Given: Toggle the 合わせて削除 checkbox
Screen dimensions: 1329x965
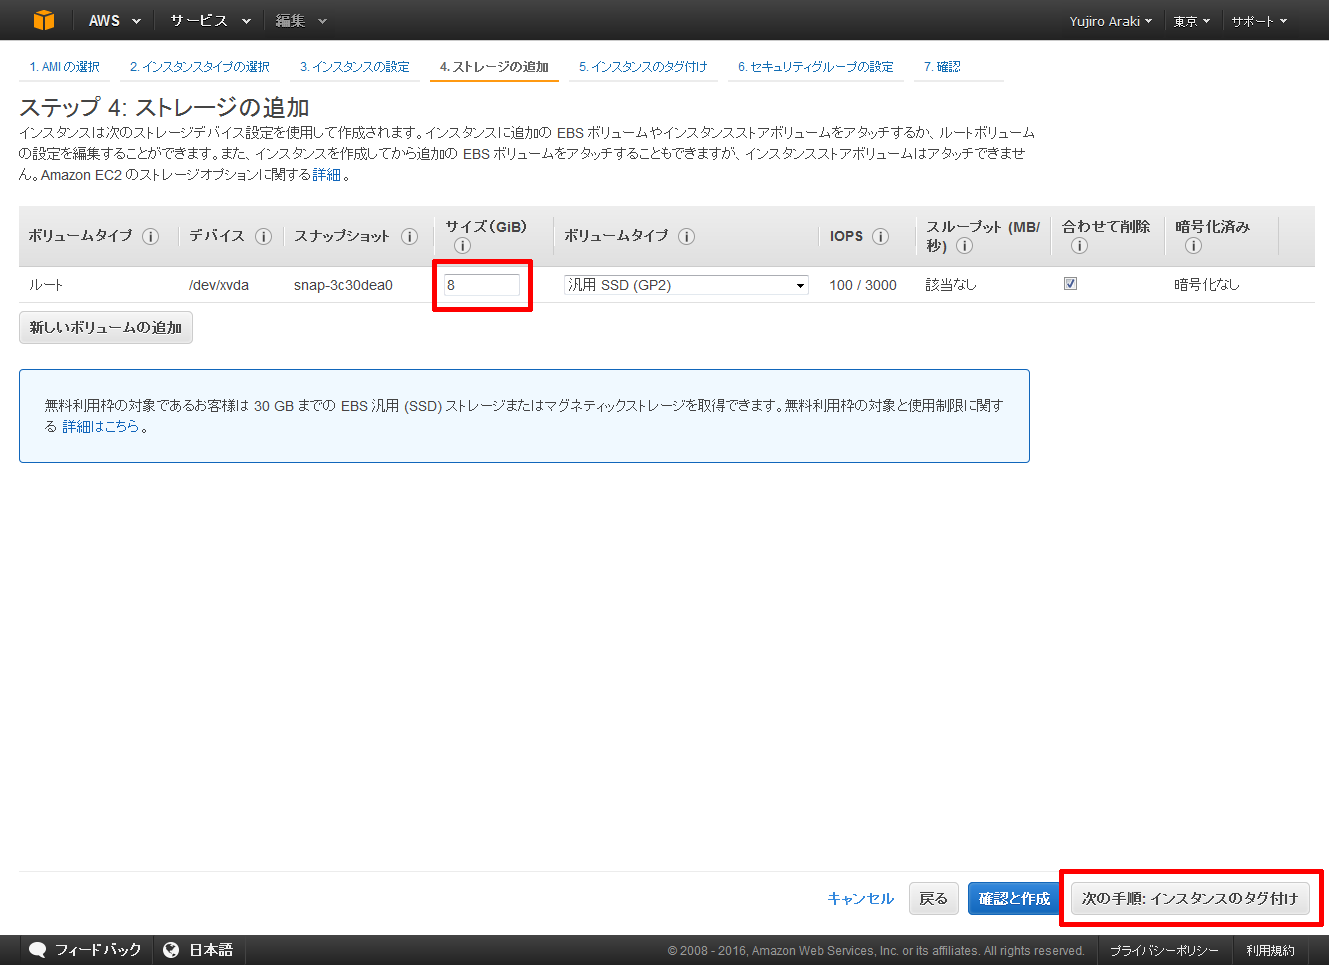Looking at the screenshot, I should point(1070,284).
